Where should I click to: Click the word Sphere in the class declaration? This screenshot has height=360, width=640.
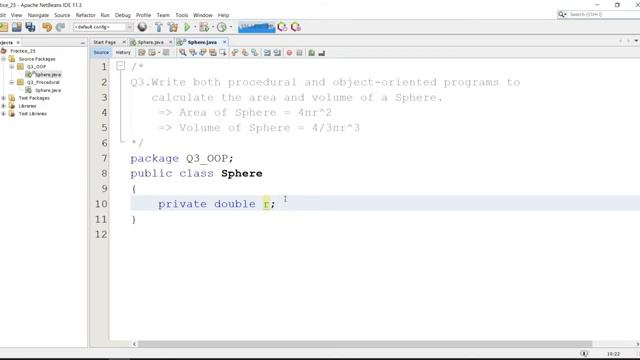point(242,173)
